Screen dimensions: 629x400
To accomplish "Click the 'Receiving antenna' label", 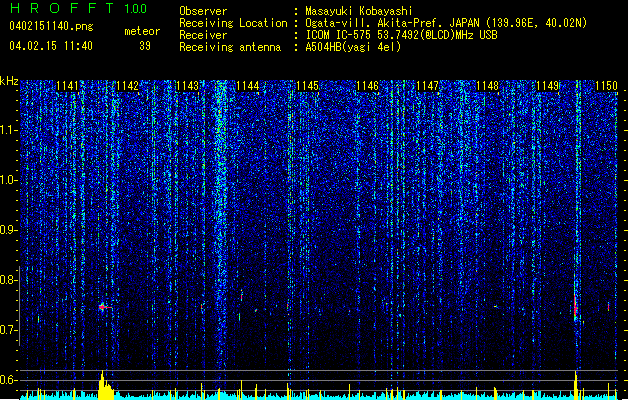I will point(230,47).
